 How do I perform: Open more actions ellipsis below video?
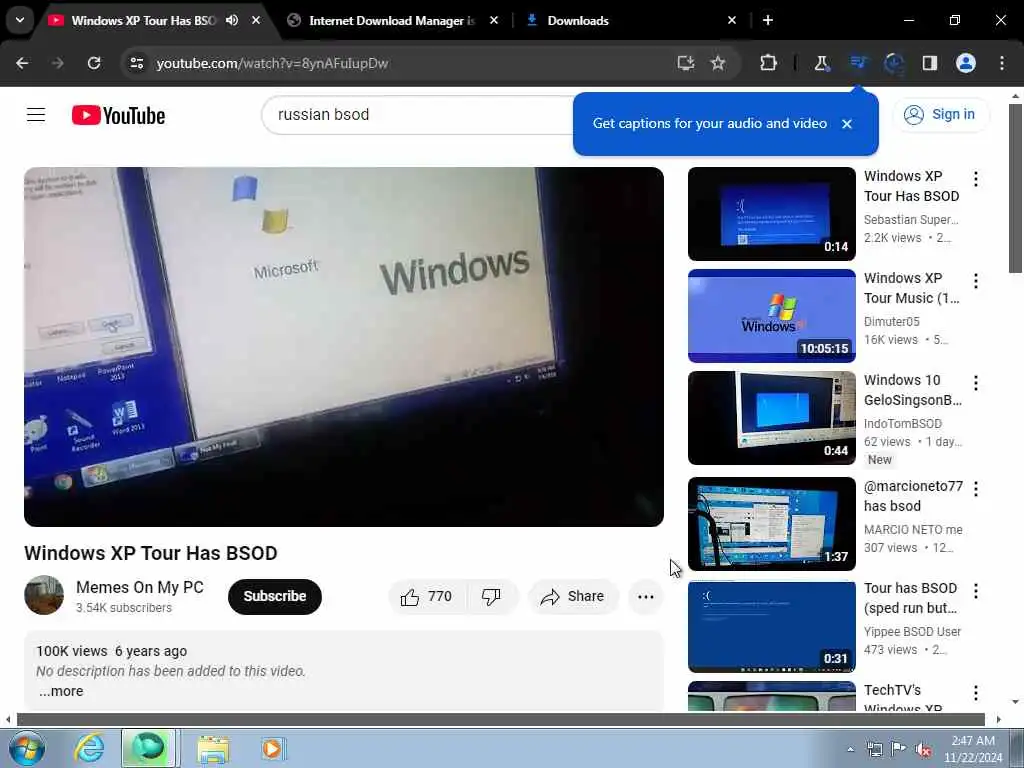tap(645, 596)
